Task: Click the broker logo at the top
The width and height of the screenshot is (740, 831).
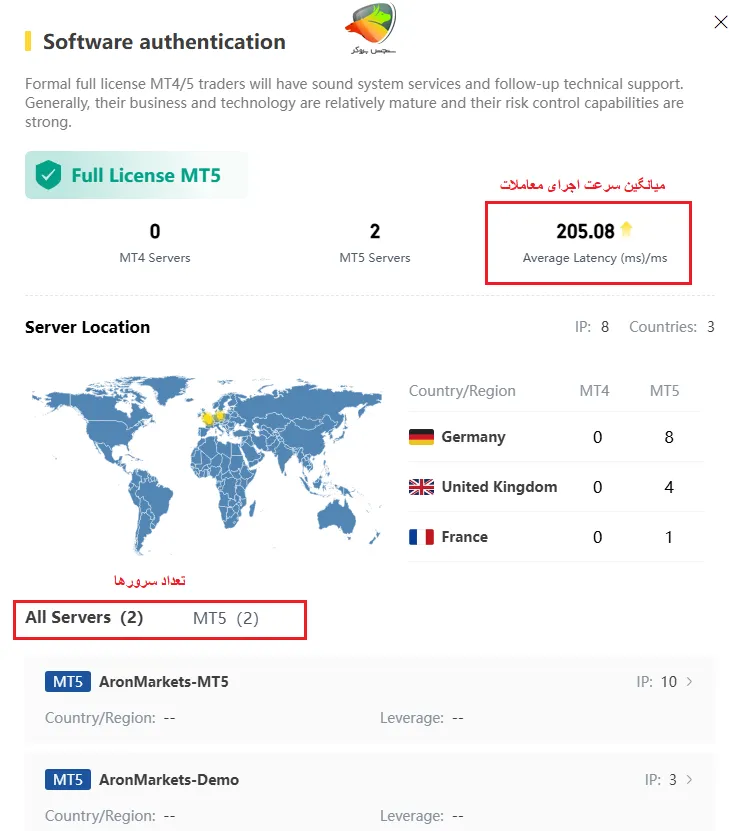Action: [x=371, y=28]
